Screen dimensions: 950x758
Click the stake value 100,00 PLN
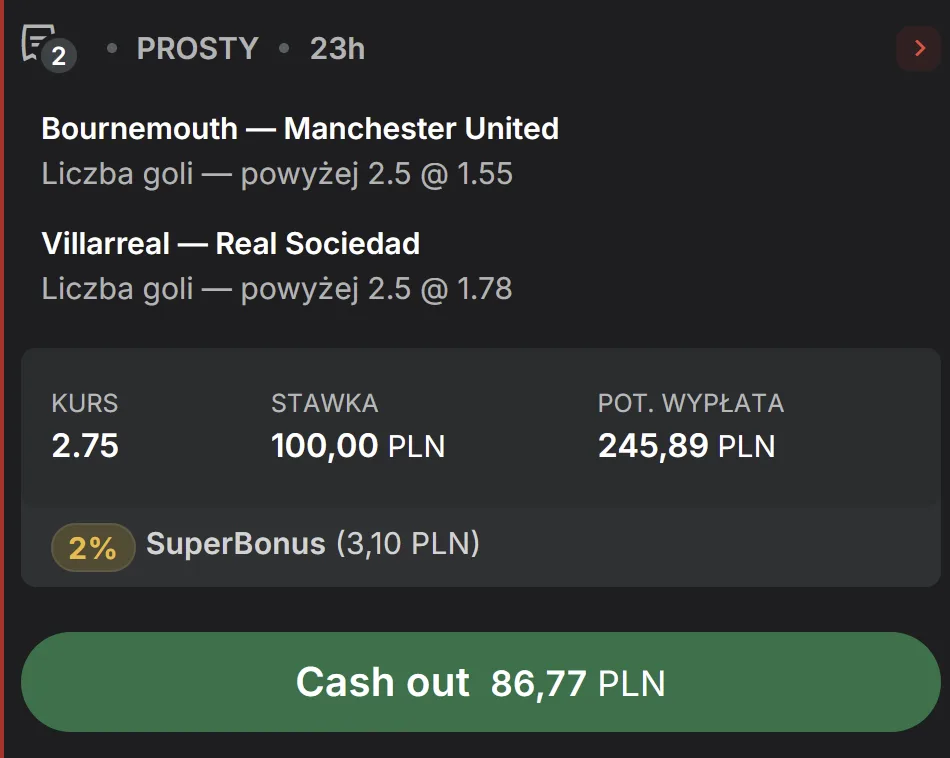[x=357, y=446]
